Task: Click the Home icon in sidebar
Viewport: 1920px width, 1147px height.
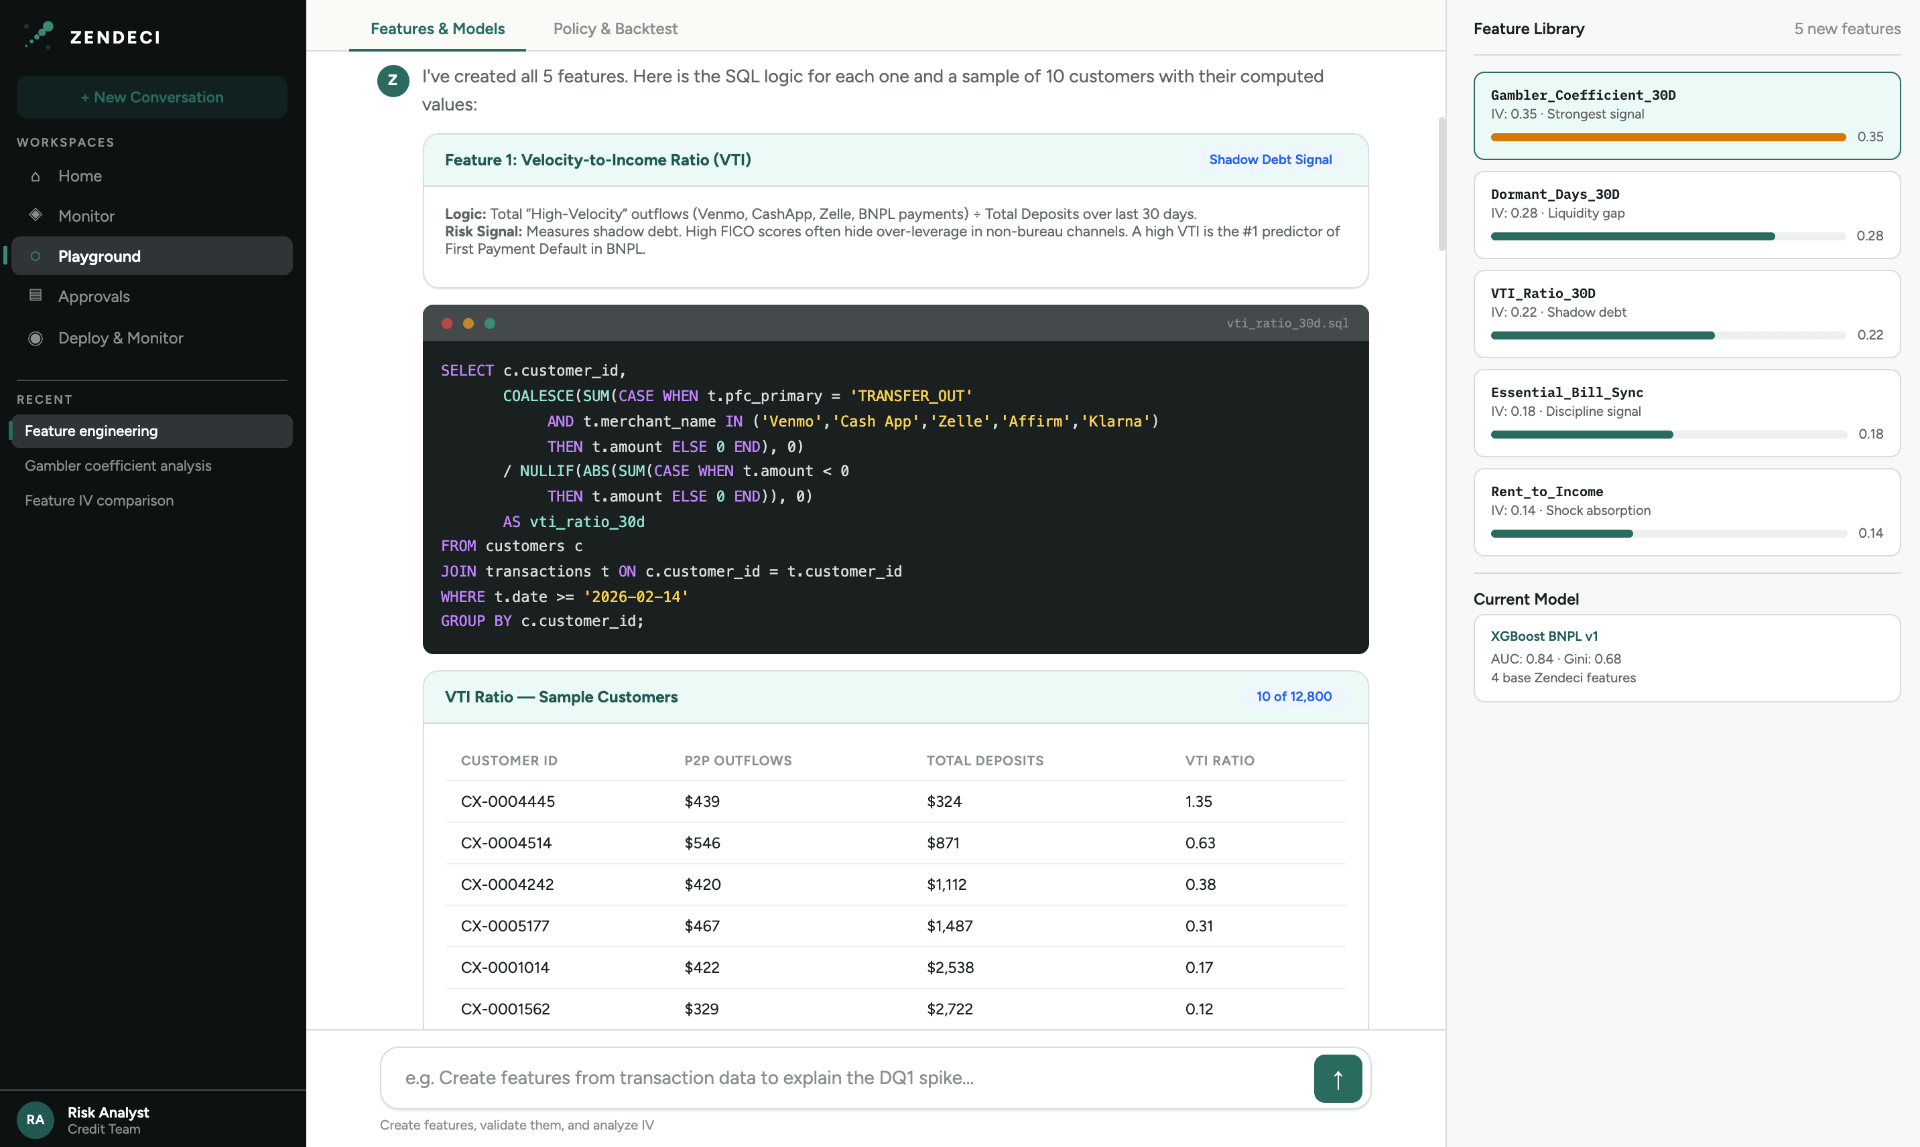Action: (36, 177)
